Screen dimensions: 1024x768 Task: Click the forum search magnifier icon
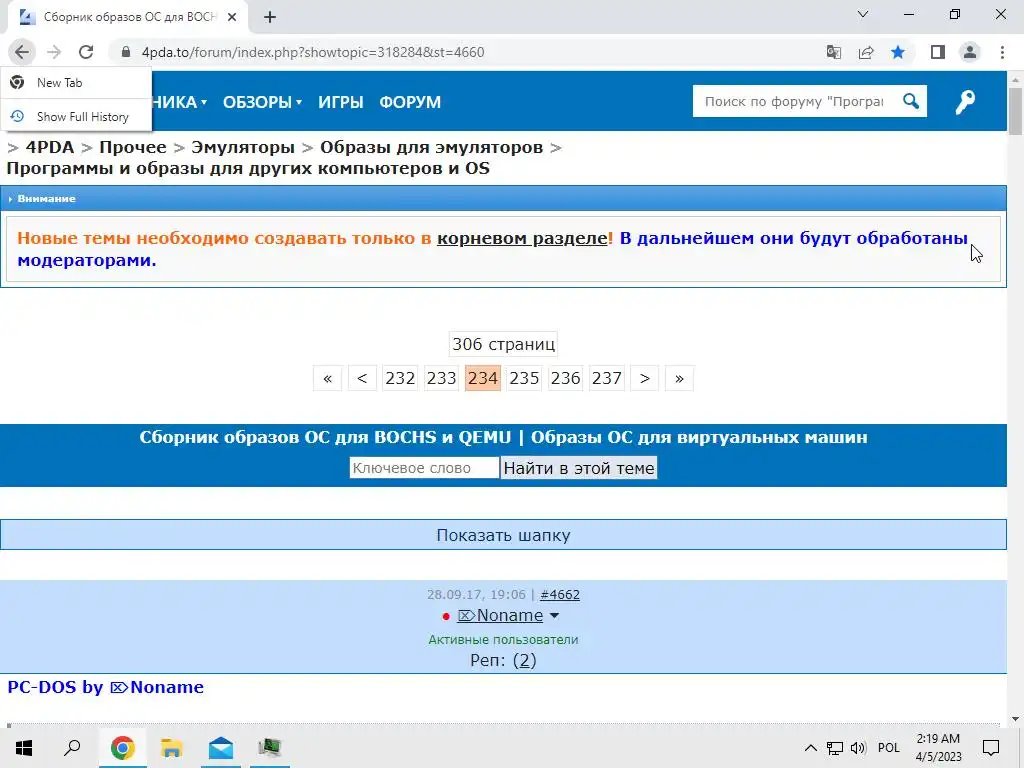coord(911,101)
